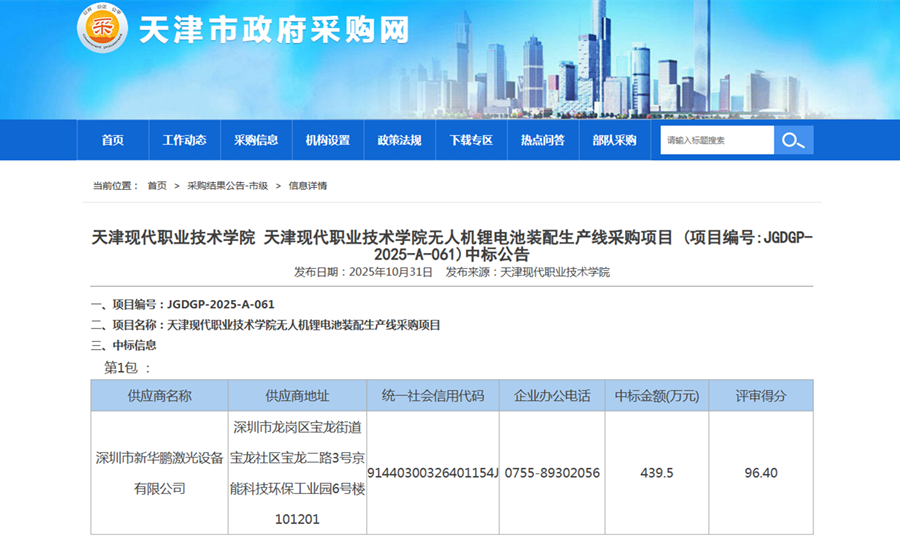The height and width of the screenshot is (538, 900).
Task: Click the Tianjin government procurement logo emblem
Action: click(103, 30)
